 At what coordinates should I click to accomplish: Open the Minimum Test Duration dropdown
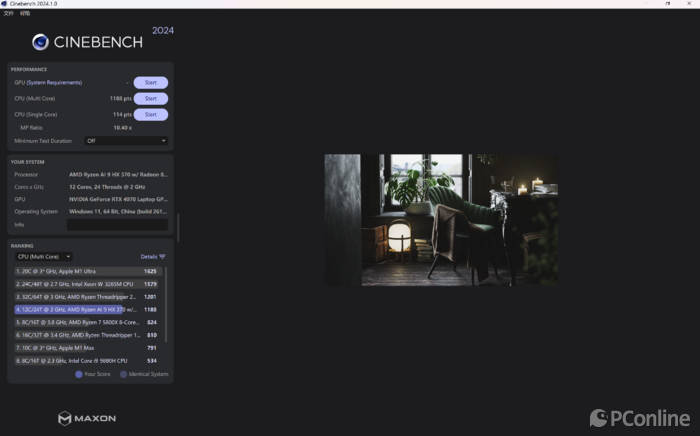pos(126,141)
